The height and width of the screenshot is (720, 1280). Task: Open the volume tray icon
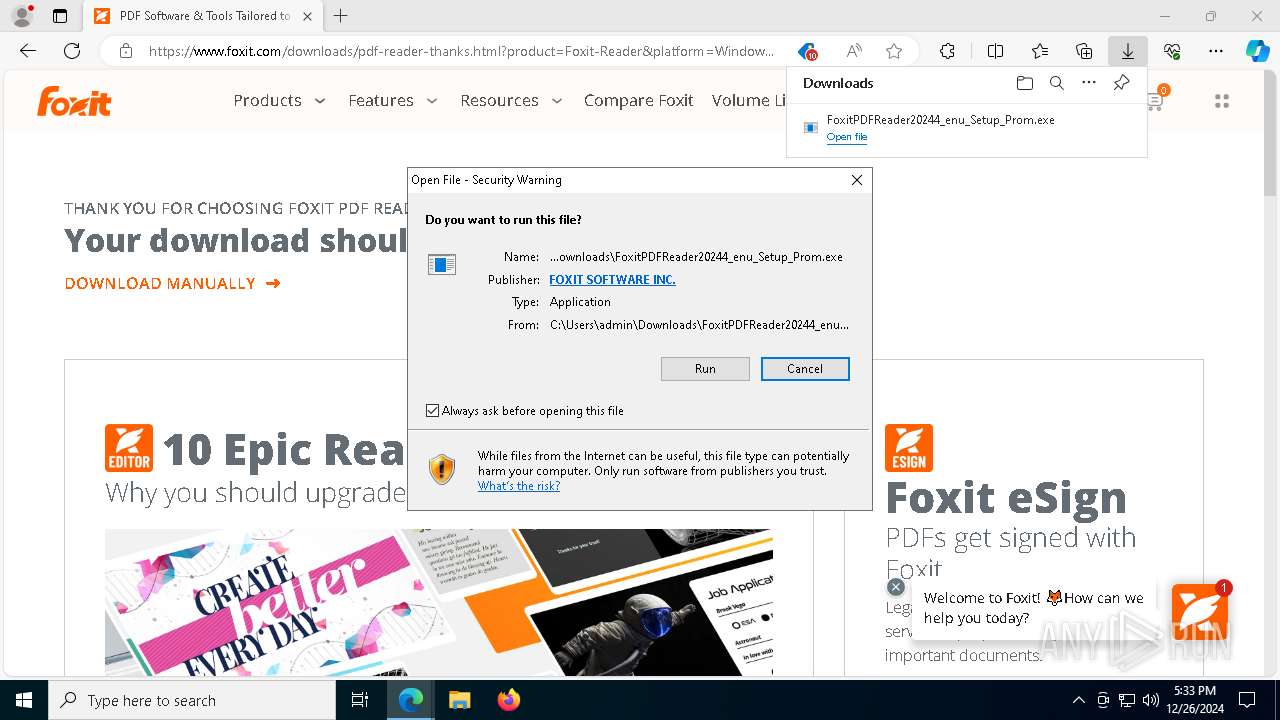click(1151, 700)
